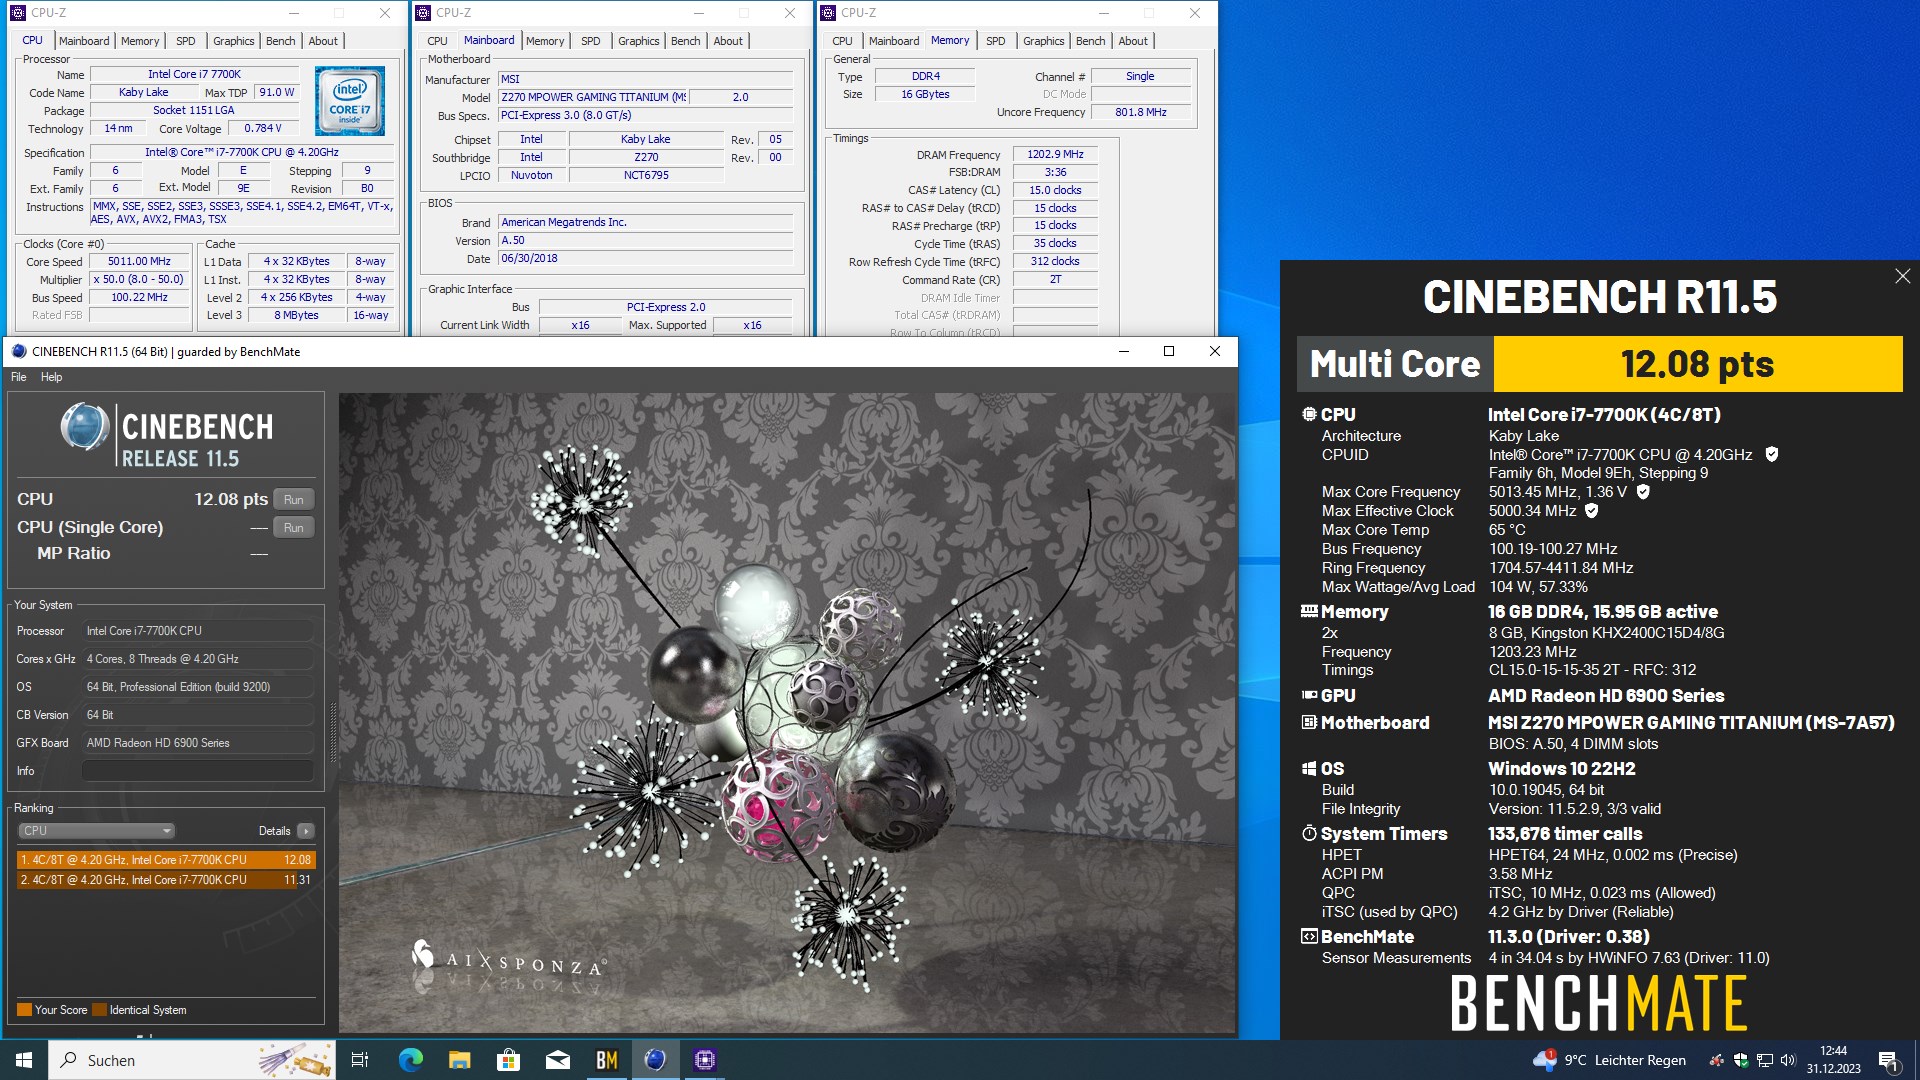Click the Current Link Width x16 value
1920x1080 pixels.
pyautogui.click(x=580, y=325)
